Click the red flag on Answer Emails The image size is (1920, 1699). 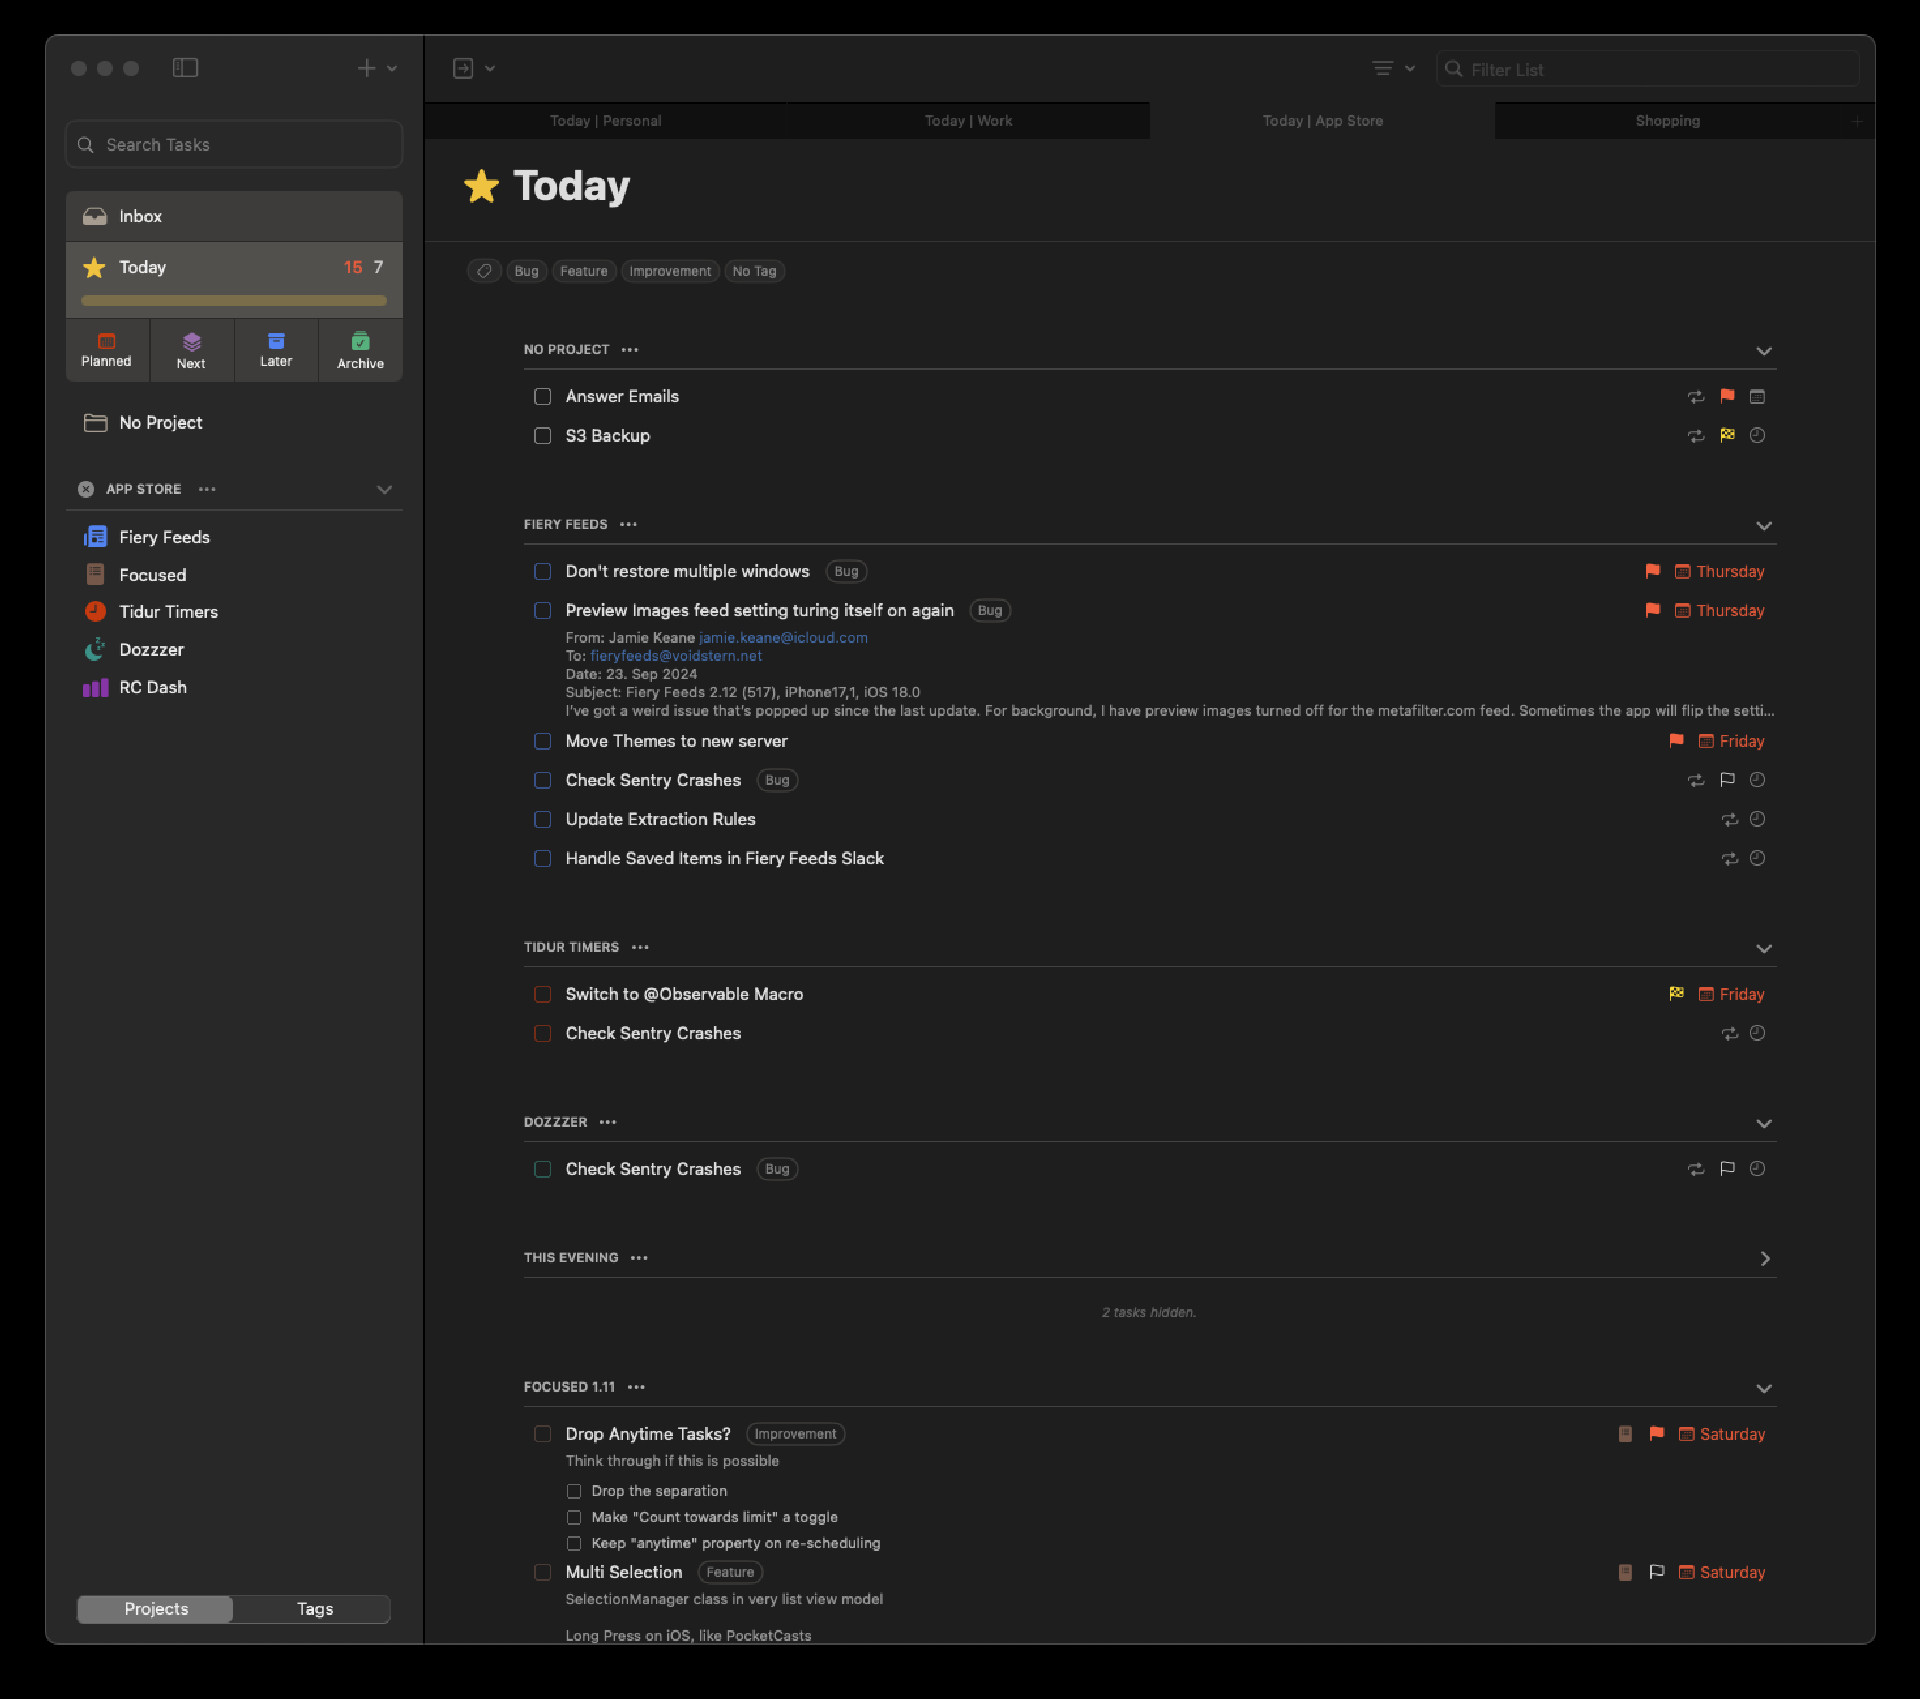click(1727, 396)
